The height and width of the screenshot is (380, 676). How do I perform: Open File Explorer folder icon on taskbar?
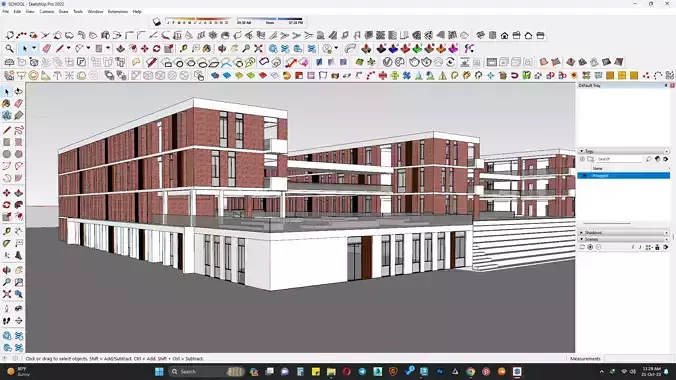pos(331,371)
